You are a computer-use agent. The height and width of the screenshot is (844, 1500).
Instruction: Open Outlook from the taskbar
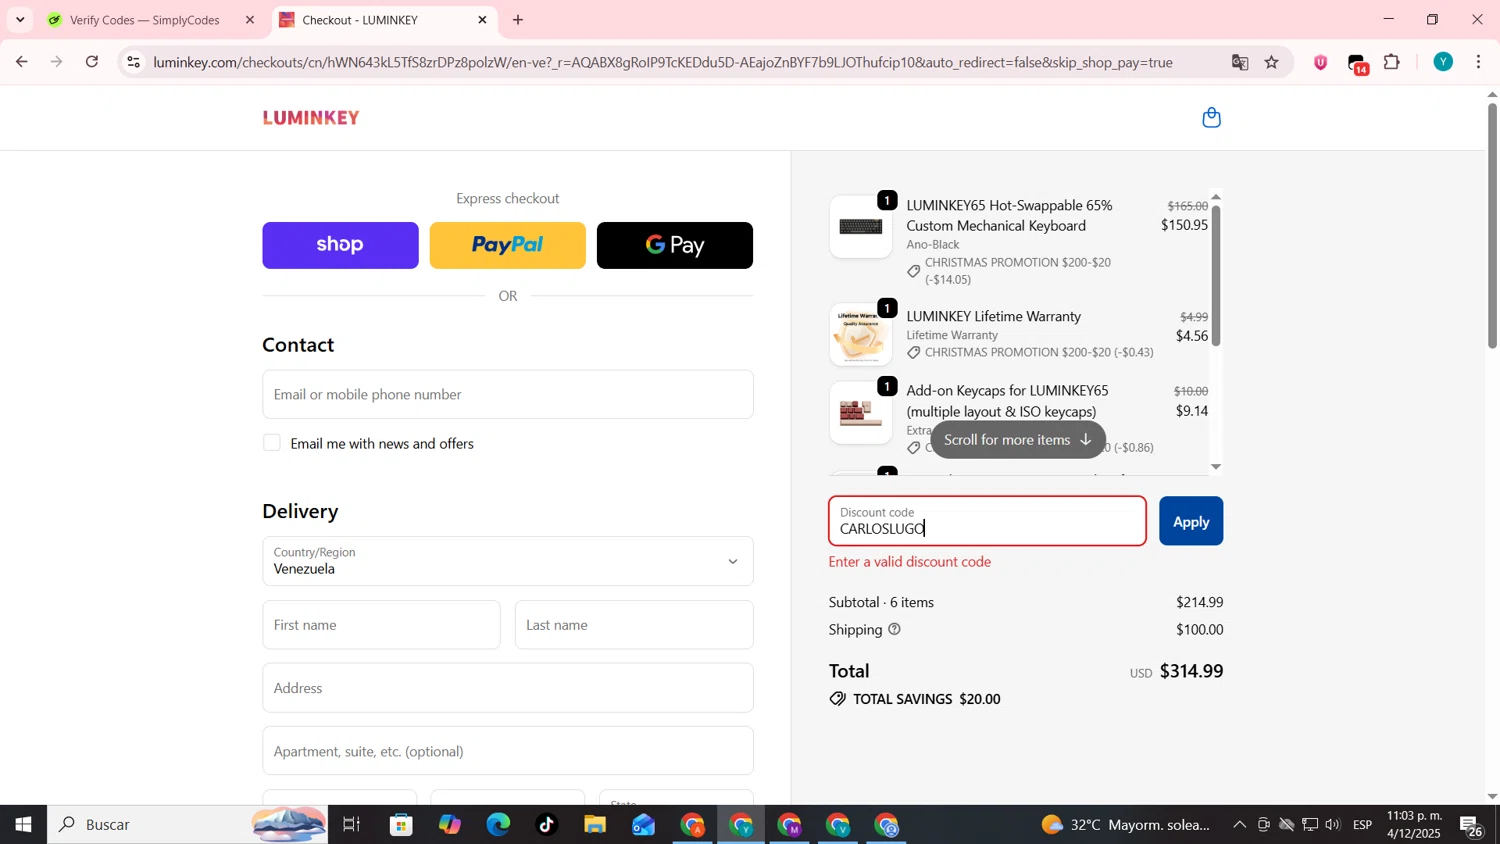pos(643,825)
